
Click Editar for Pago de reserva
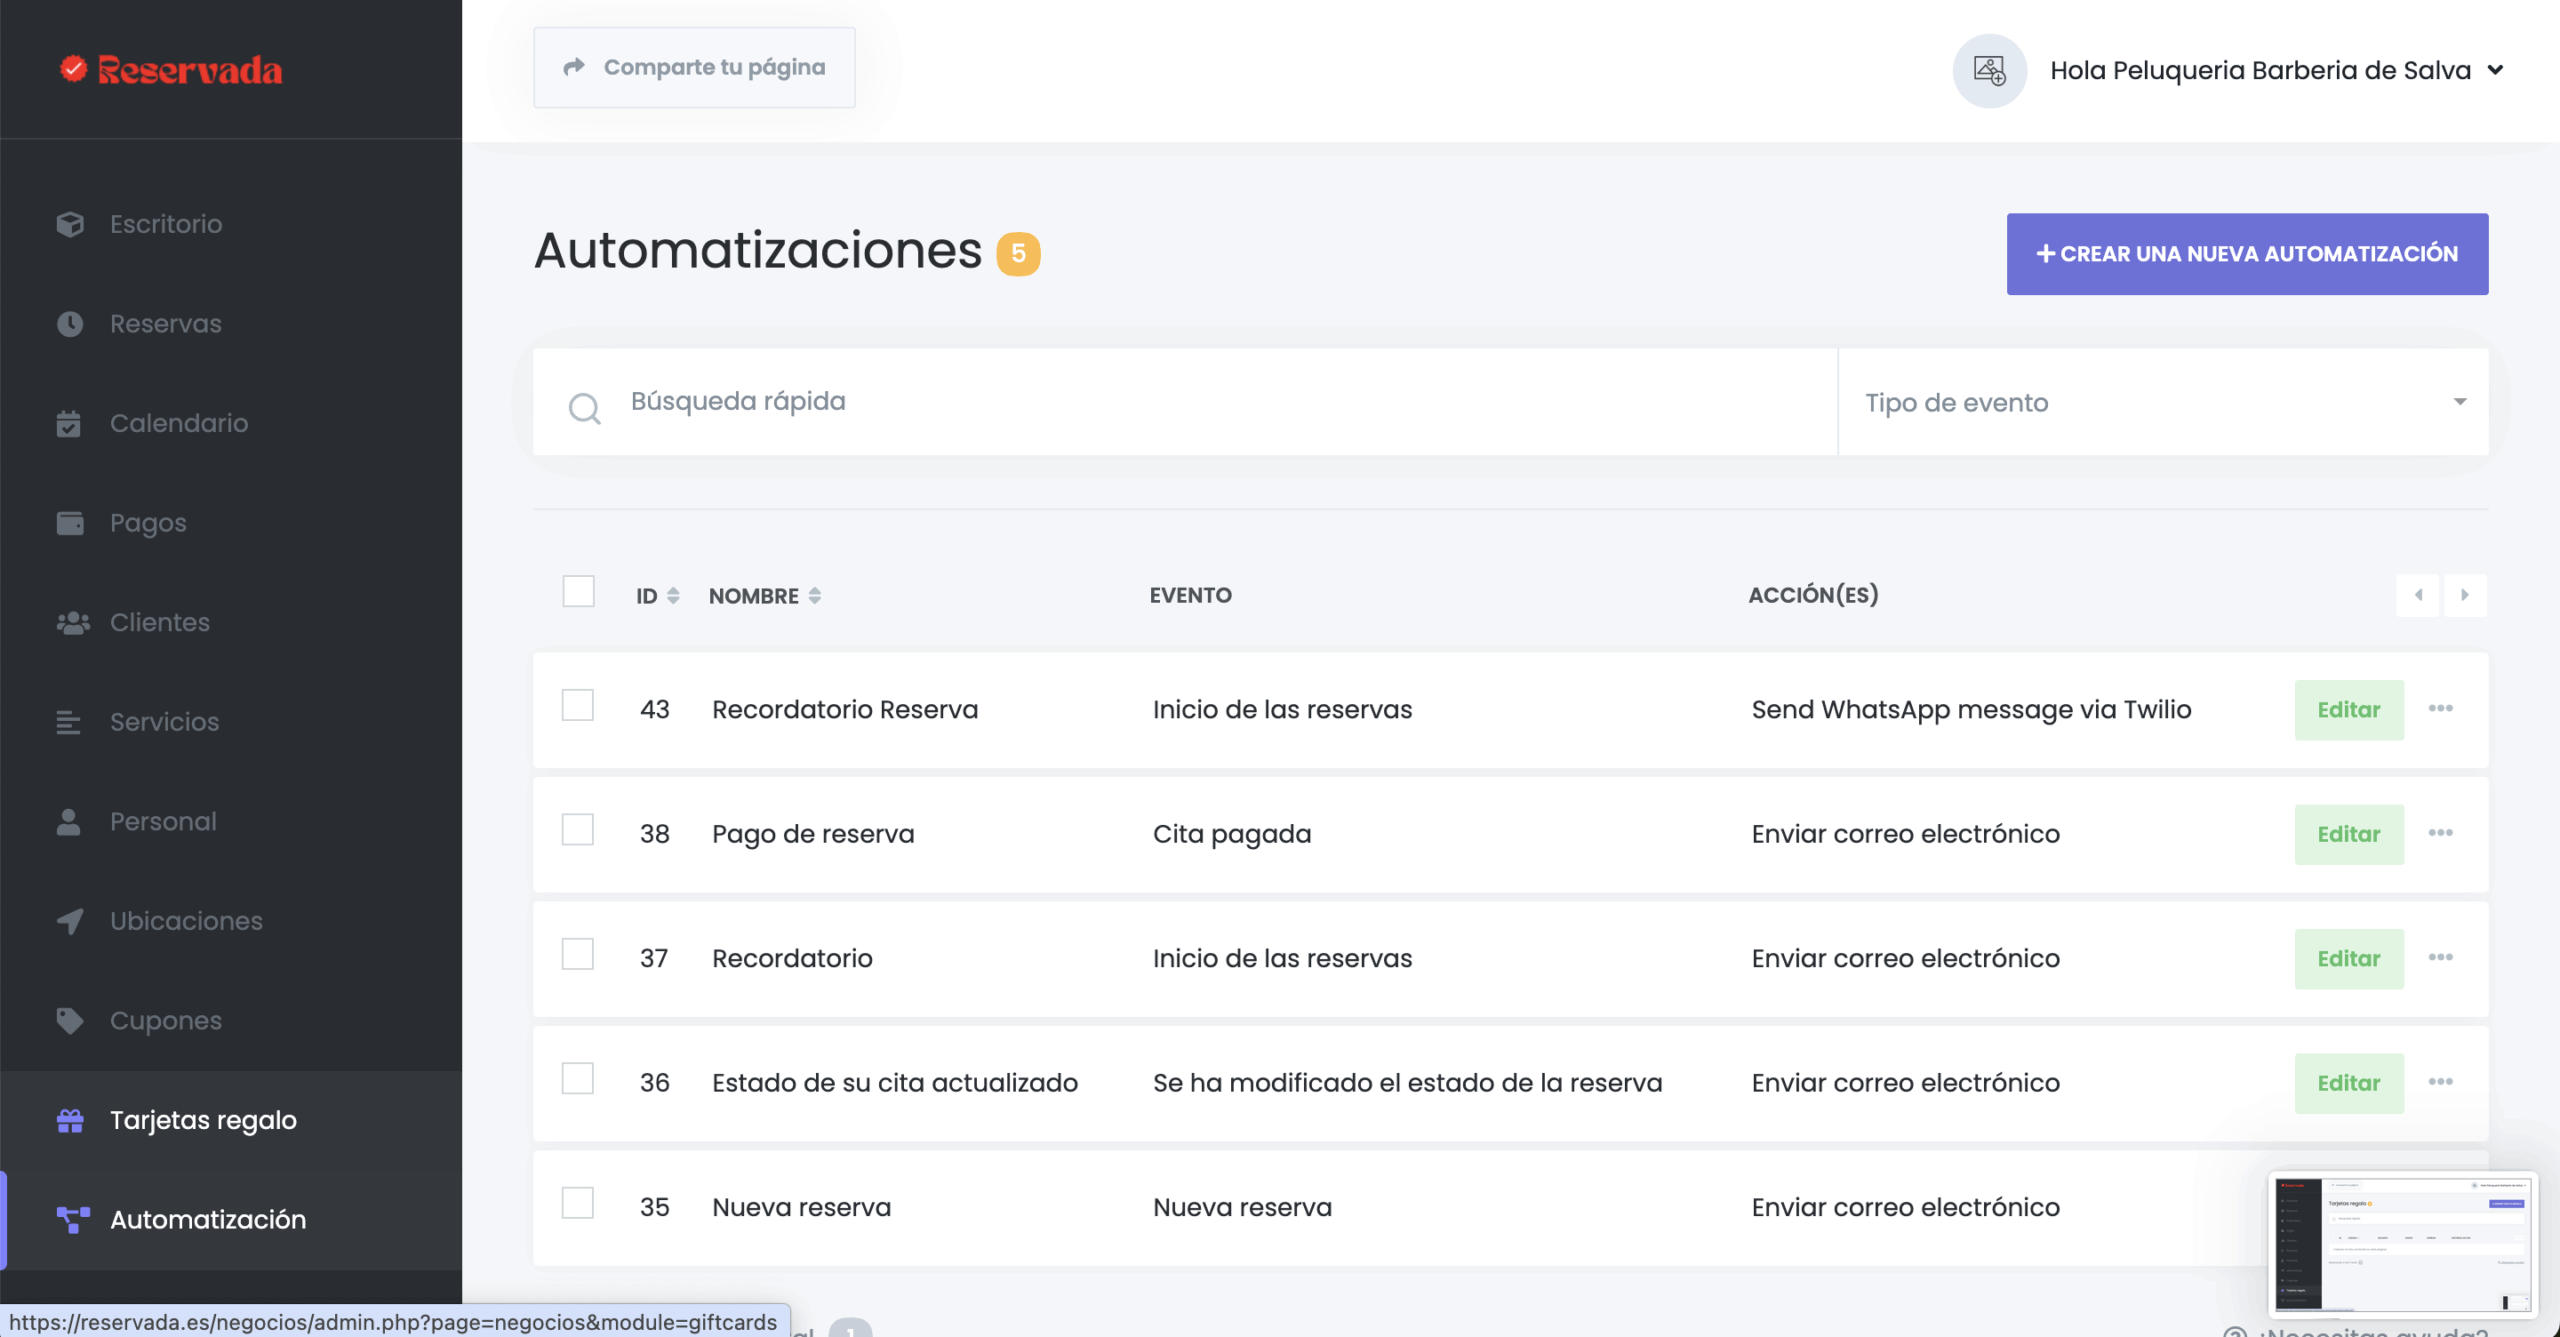tap(2348, 834)
